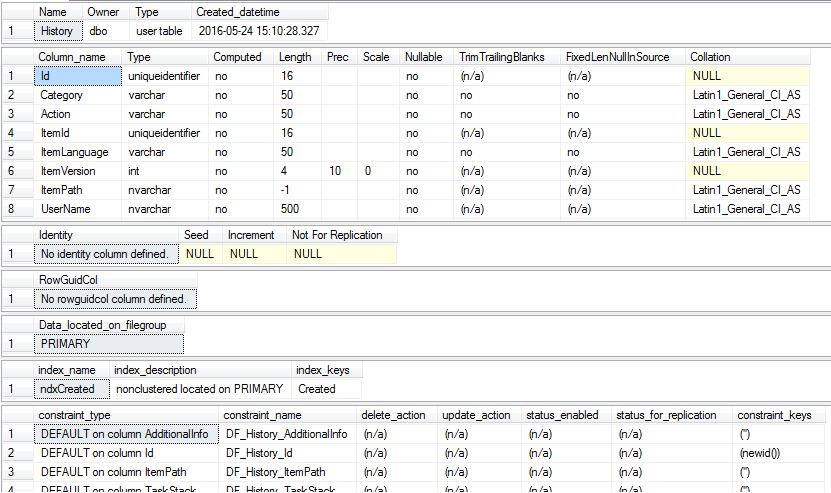Image resolution: width=831 pixels, height=493 pixels.
Task: Click the NULL collation cell in Id row
Action: click(x=747, y=76)
